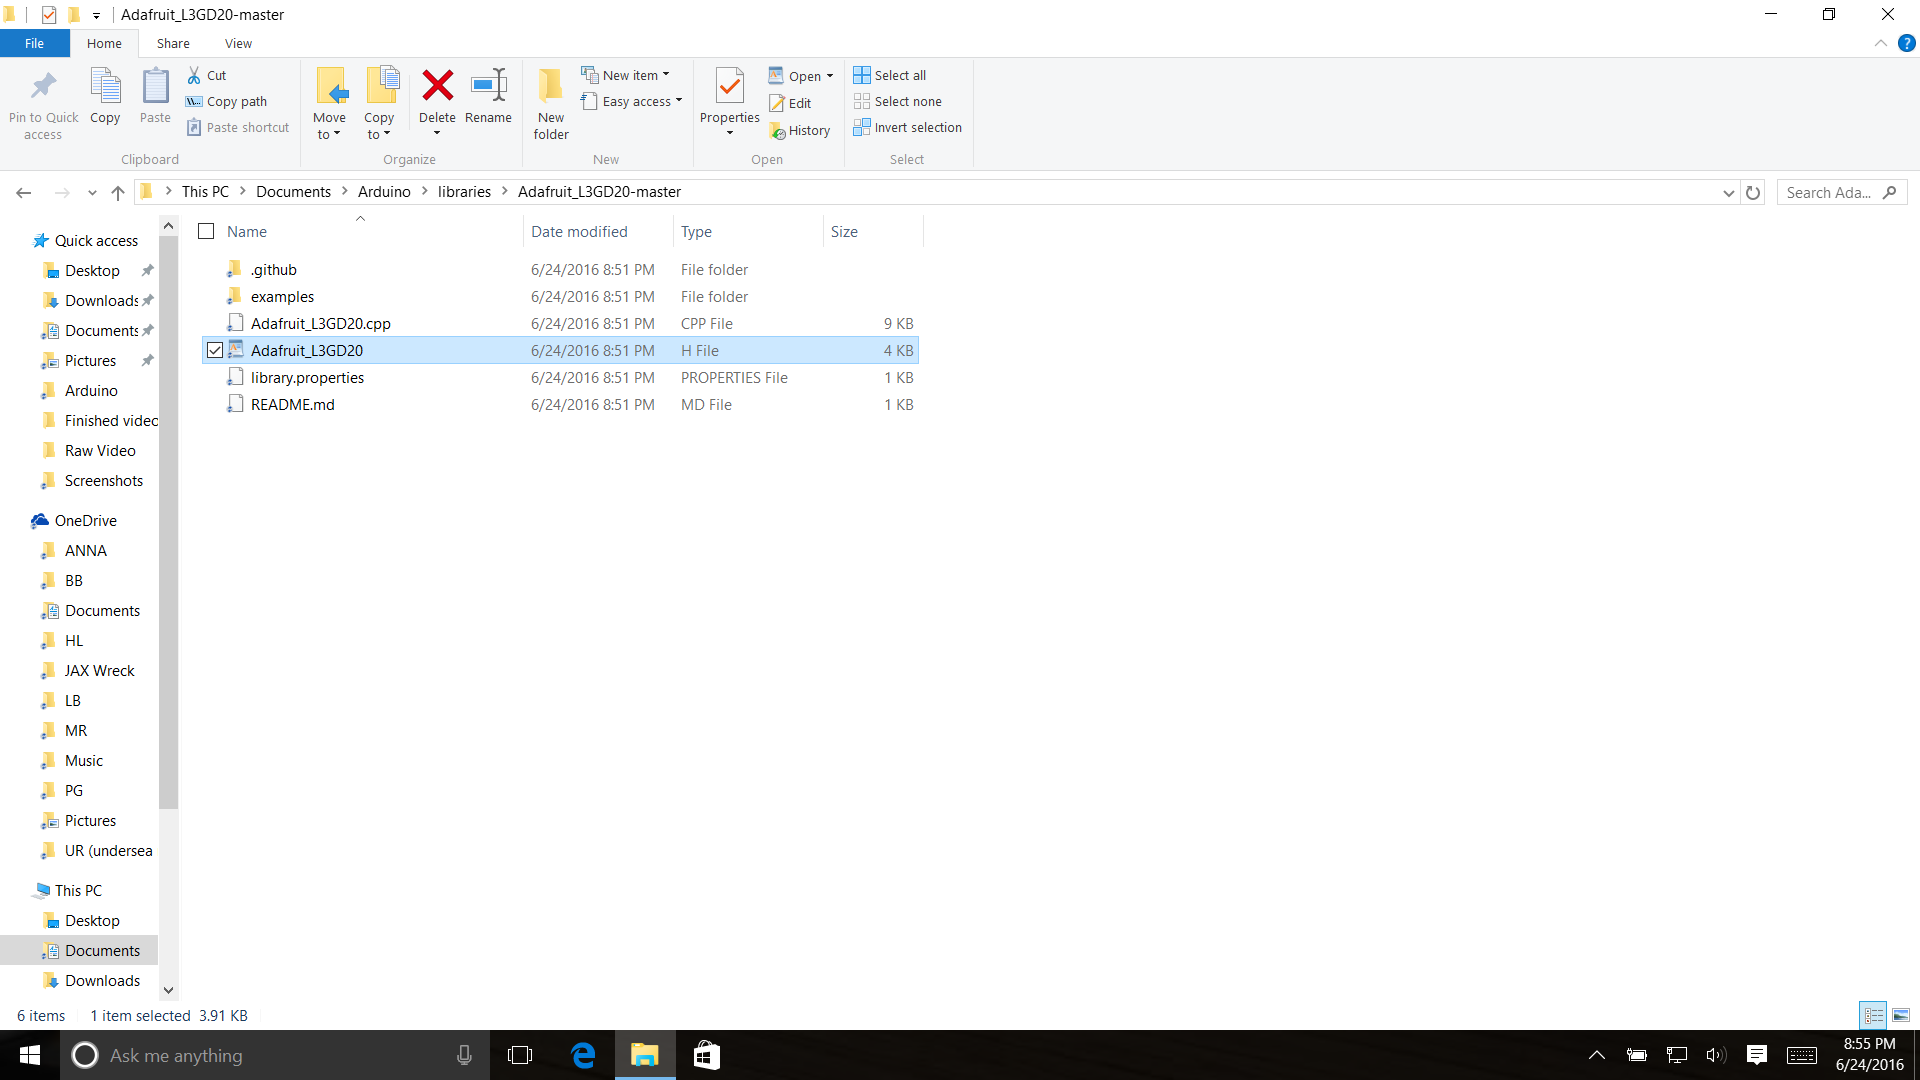Screen dimensions: 1920x1080
Task: Click the red Delete X icon
Action: click(437, 86)
